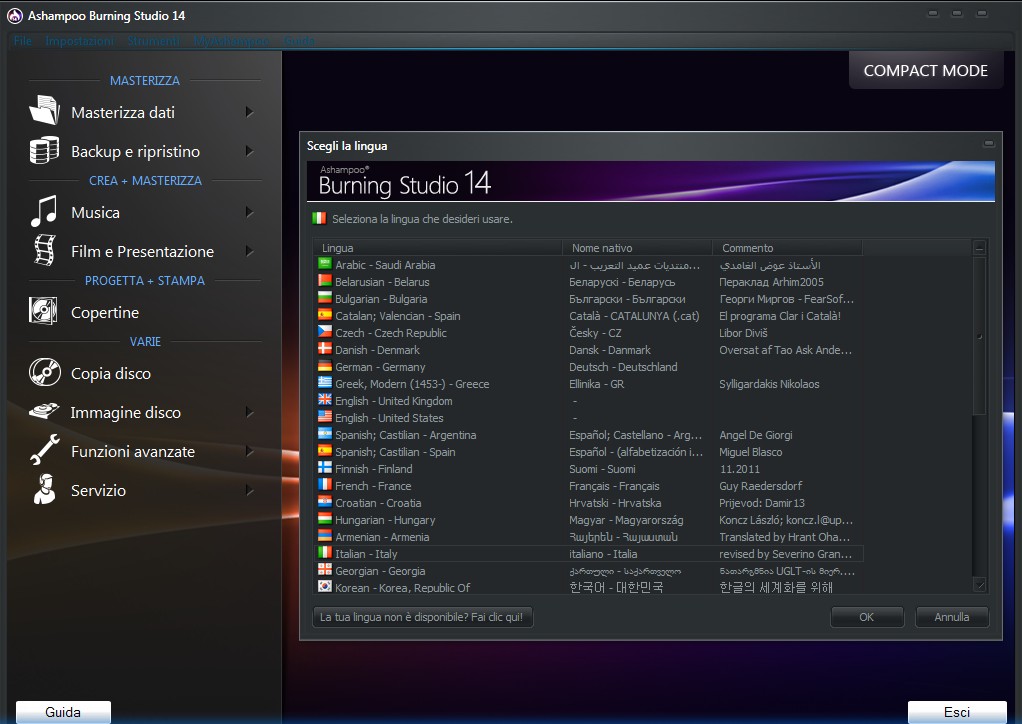Select 'Armenian - Armenia' language row

click(x=589, y=537)
